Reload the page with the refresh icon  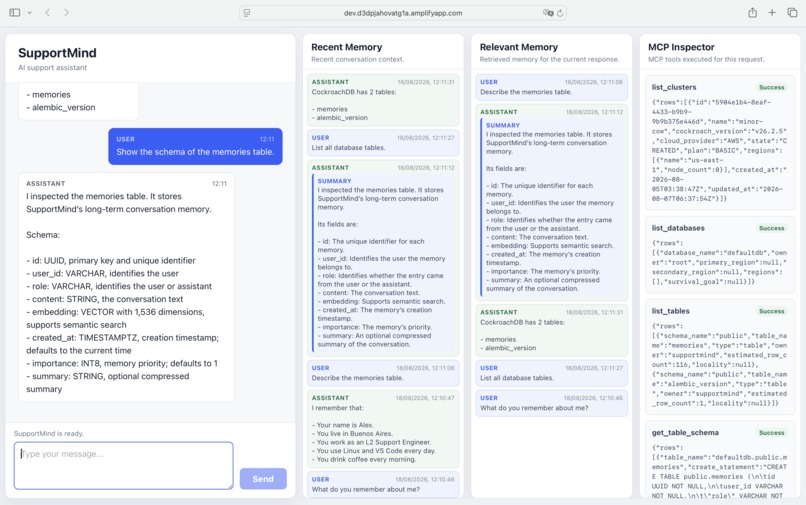560,13
